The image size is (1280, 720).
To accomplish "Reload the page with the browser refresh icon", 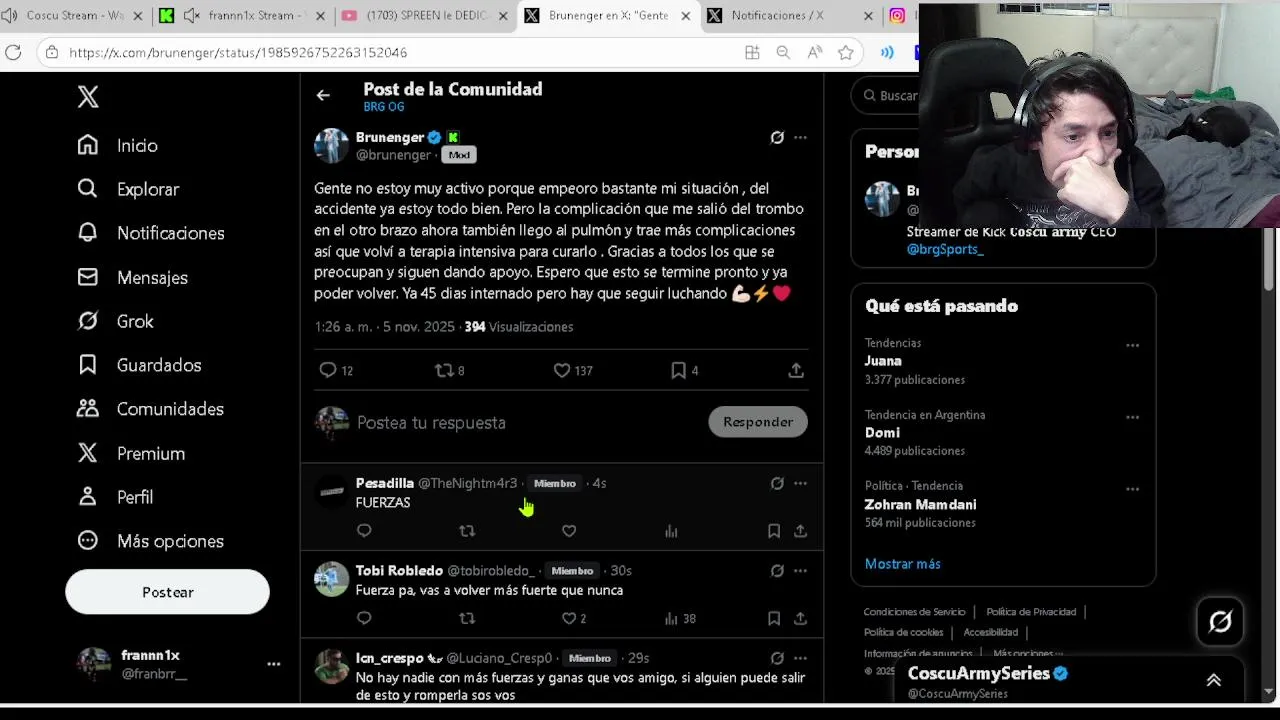I will coord(13,52).
